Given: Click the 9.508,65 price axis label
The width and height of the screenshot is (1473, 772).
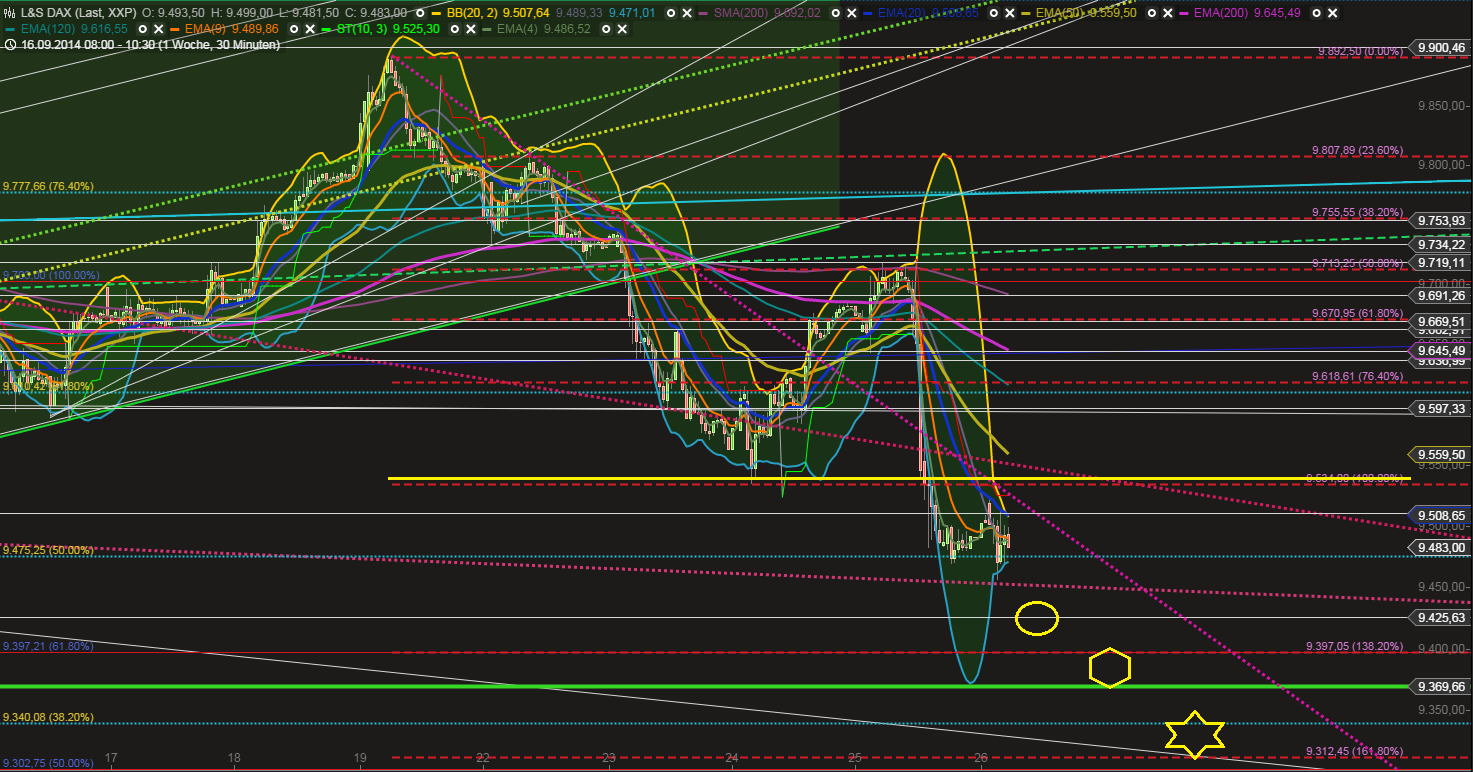Looking at the screenshot, I should (x=1439, y=516).
